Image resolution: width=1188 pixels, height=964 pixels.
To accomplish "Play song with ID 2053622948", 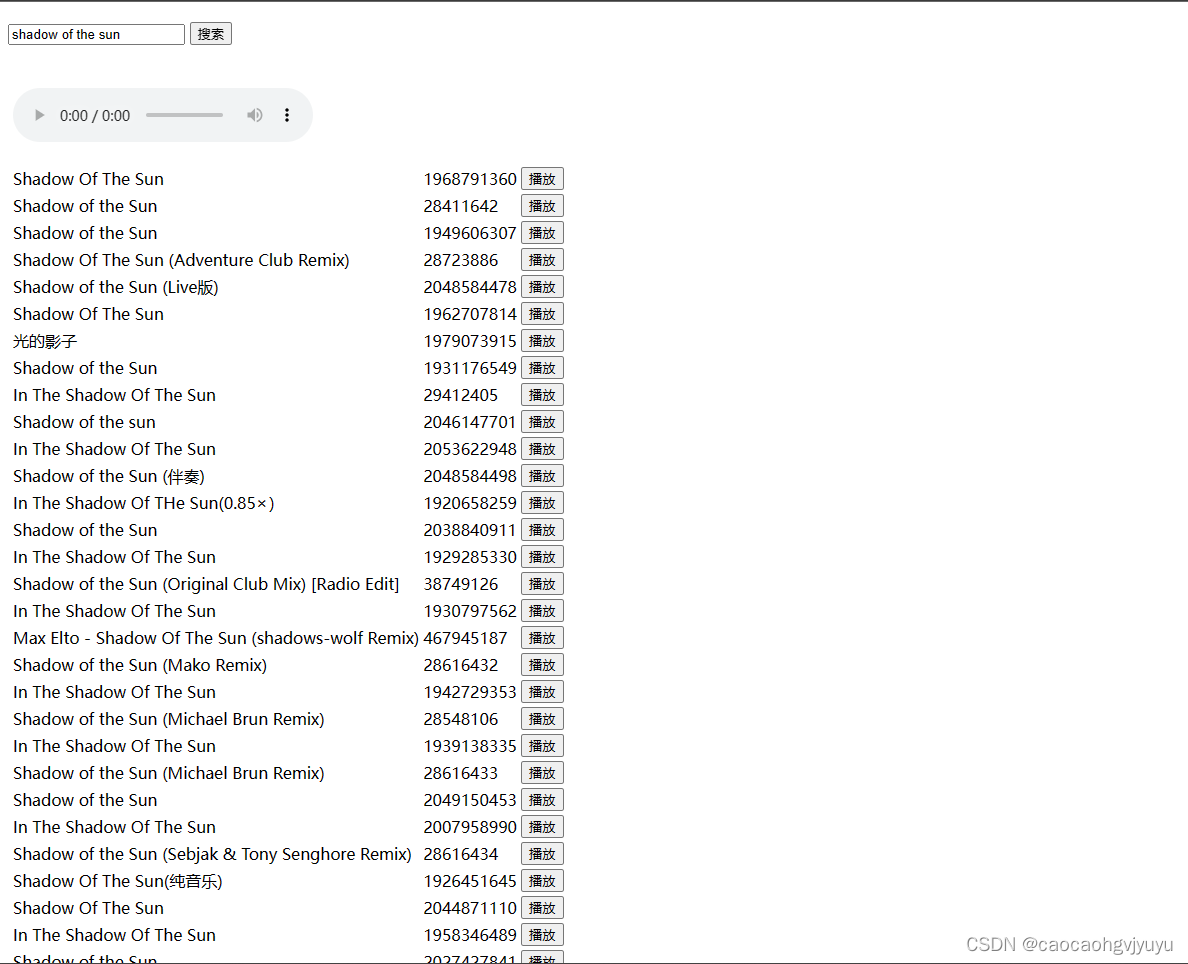I will click(542, 449).
